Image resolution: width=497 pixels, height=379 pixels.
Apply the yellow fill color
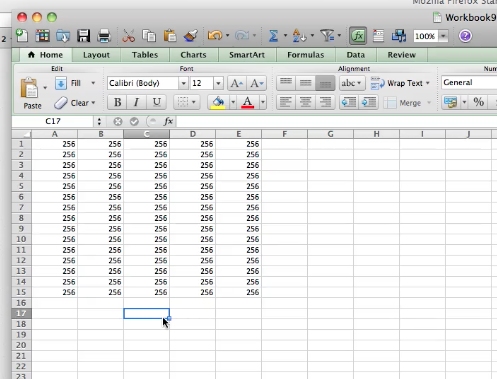click(218, 102)
